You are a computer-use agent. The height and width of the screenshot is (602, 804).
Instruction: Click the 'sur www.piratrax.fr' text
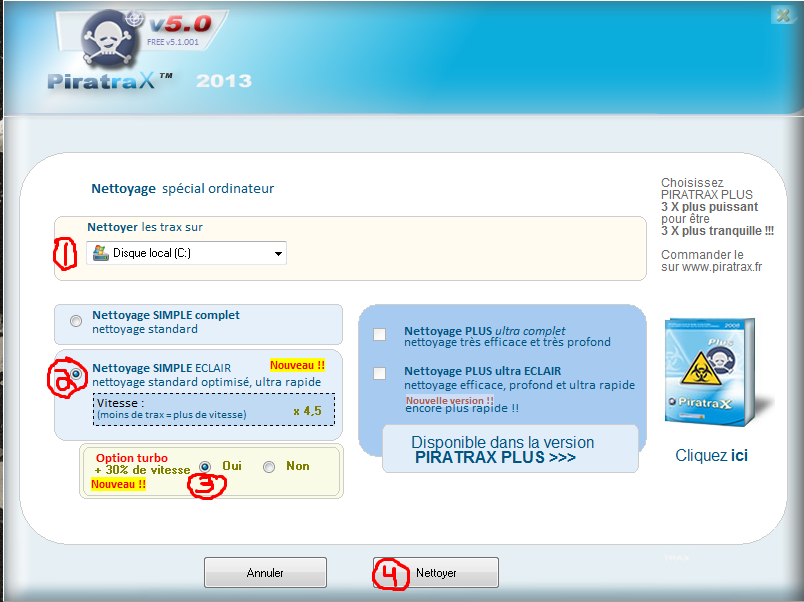coord(711,267)
